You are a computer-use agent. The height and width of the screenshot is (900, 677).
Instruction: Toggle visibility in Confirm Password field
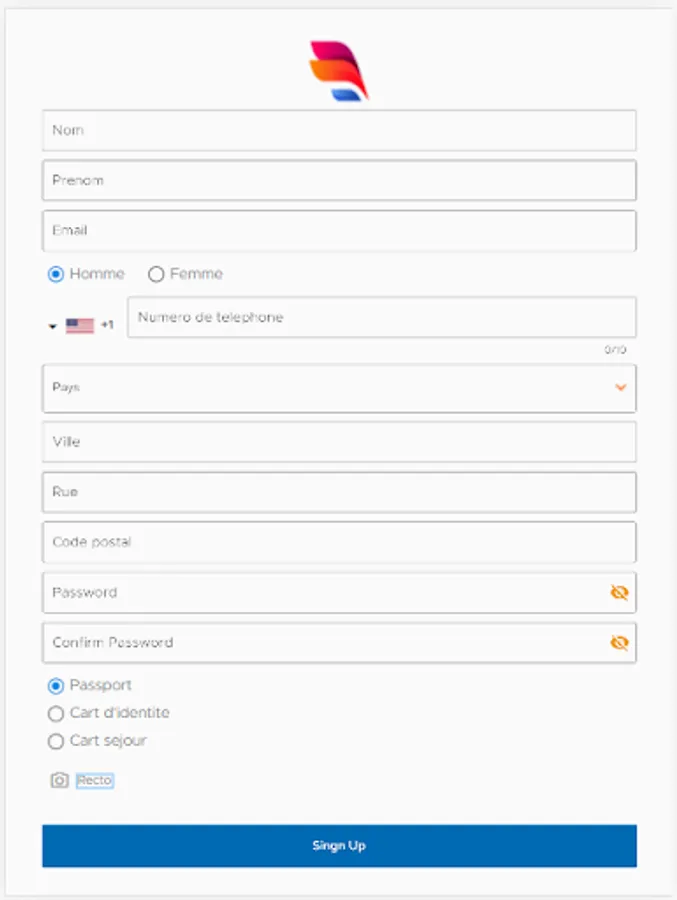pyautogui.click(x=619, y=643)
